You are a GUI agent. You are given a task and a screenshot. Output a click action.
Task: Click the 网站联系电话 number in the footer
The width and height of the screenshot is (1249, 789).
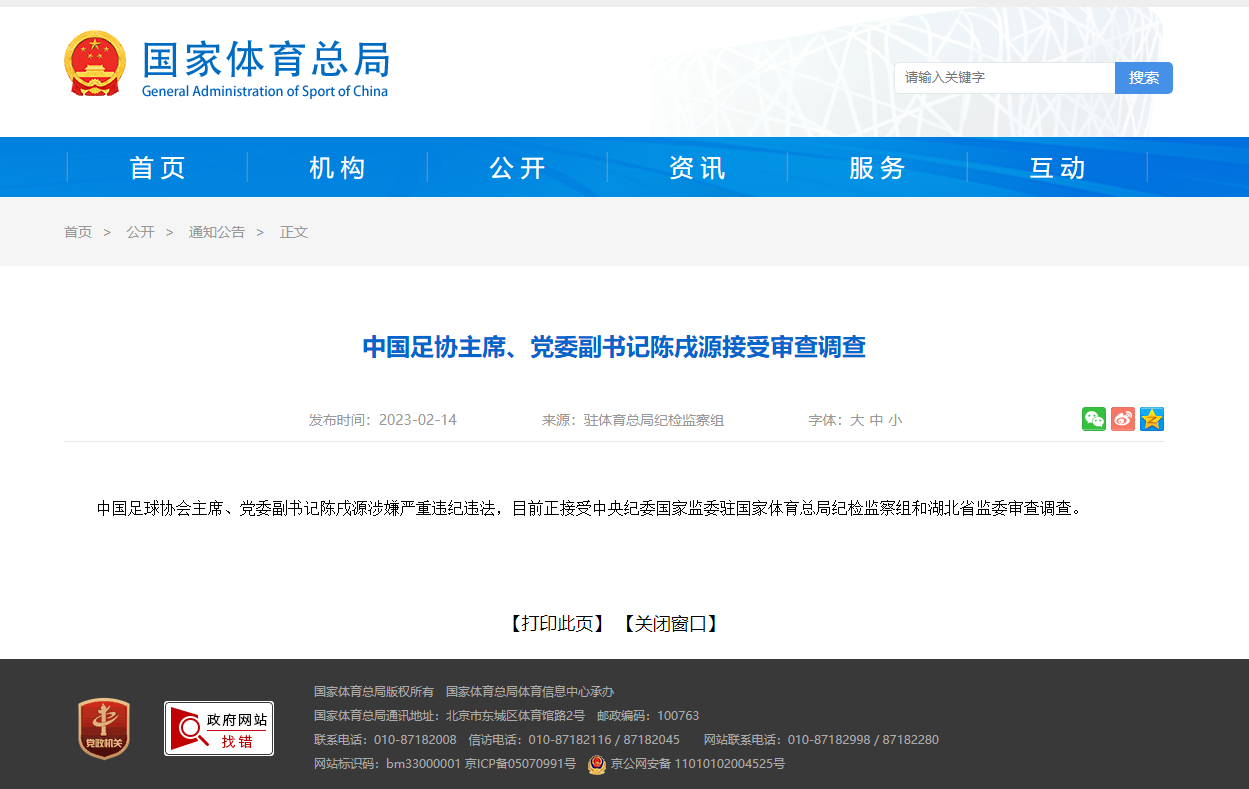(821, 740)
